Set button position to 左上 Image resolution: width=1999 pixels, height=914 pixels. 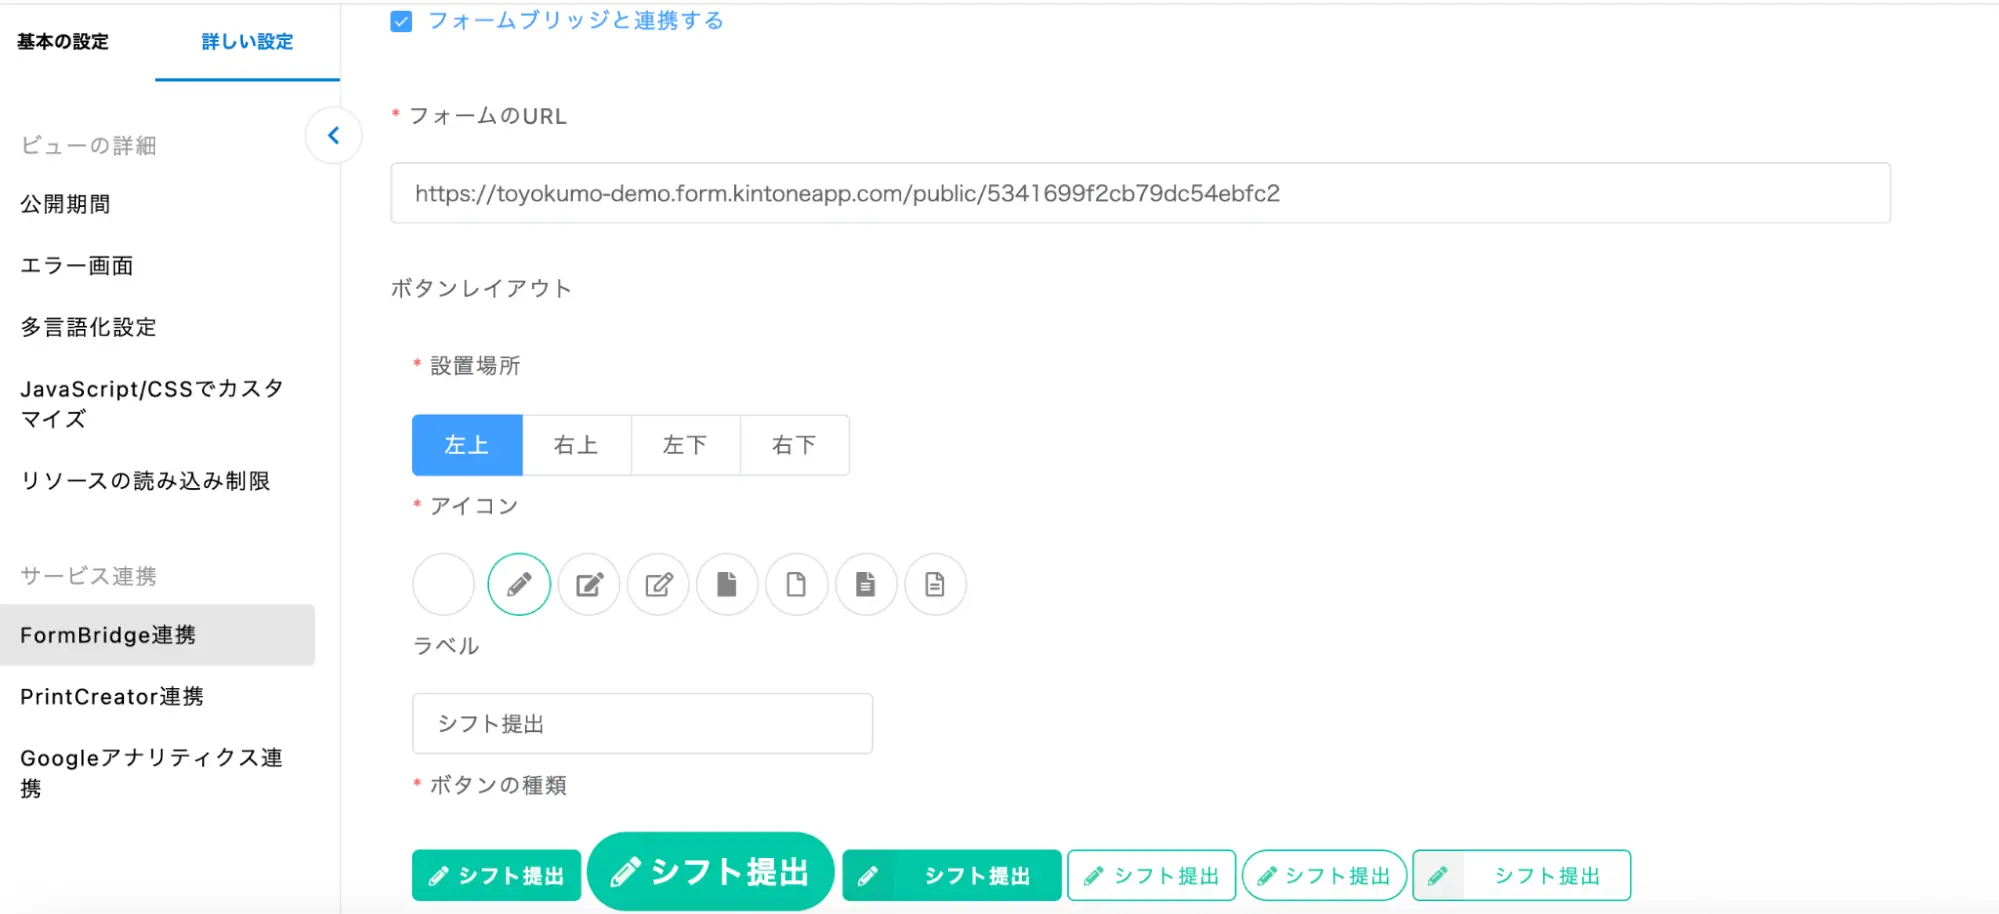[467, 445]
